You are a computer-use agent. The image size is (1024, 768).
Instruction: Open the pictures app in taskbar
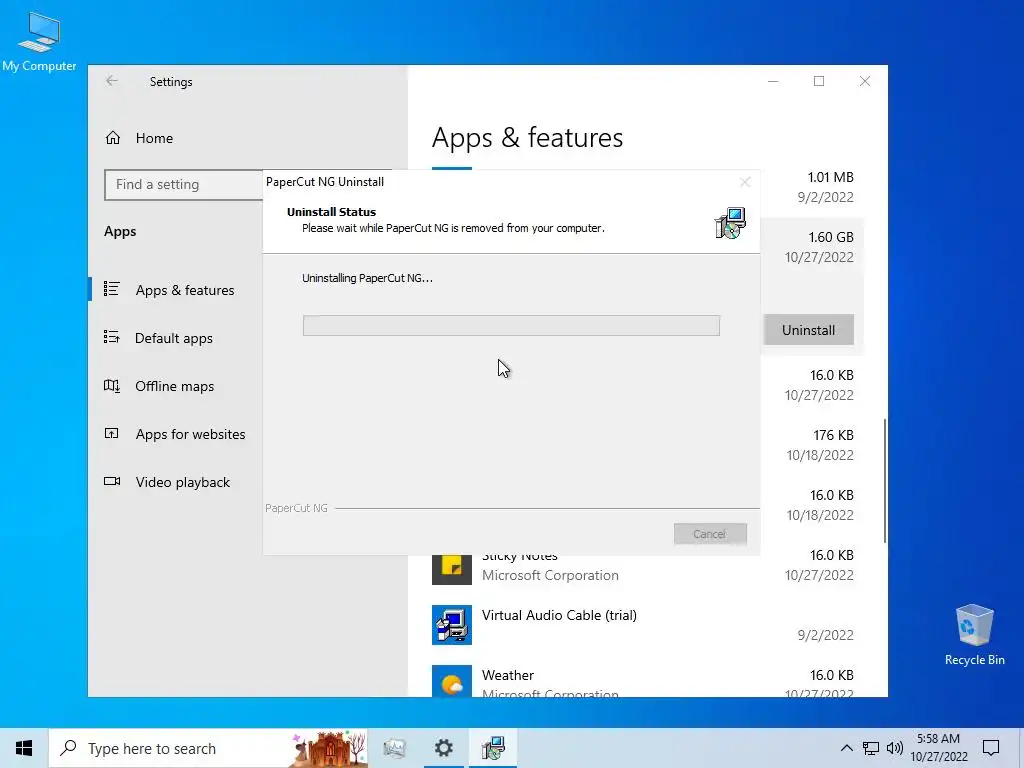pos(394,748)
